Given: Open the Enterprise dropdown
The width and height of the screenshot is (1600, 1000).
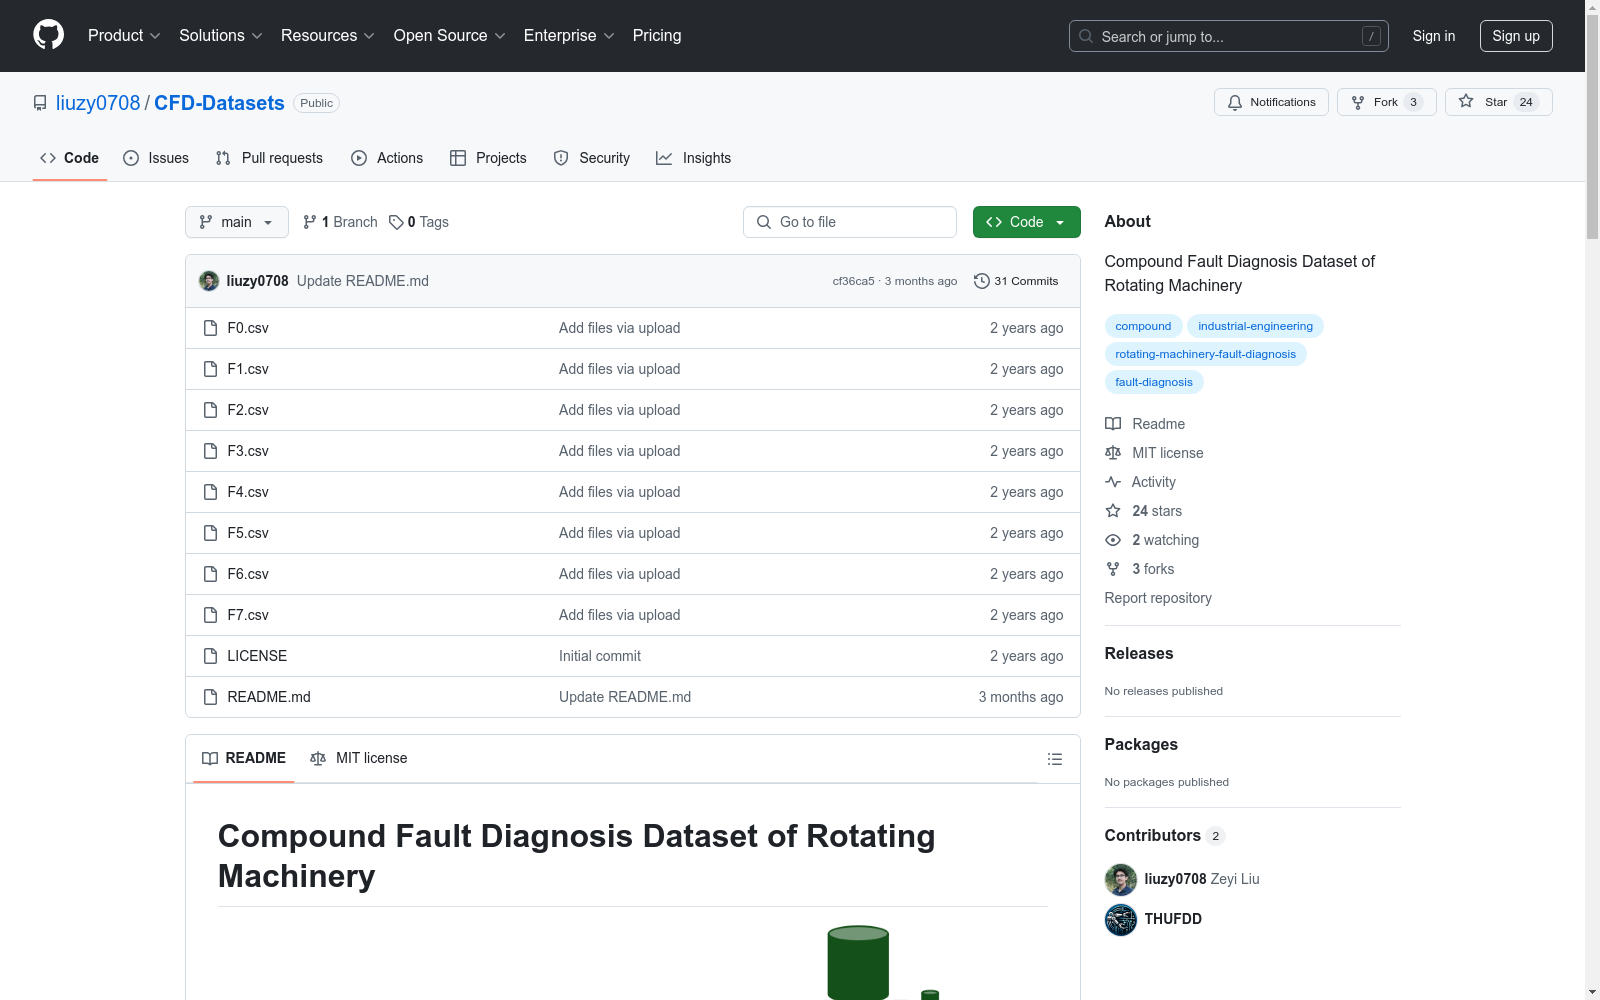Looking at the screenshot, I should point(569,35).
